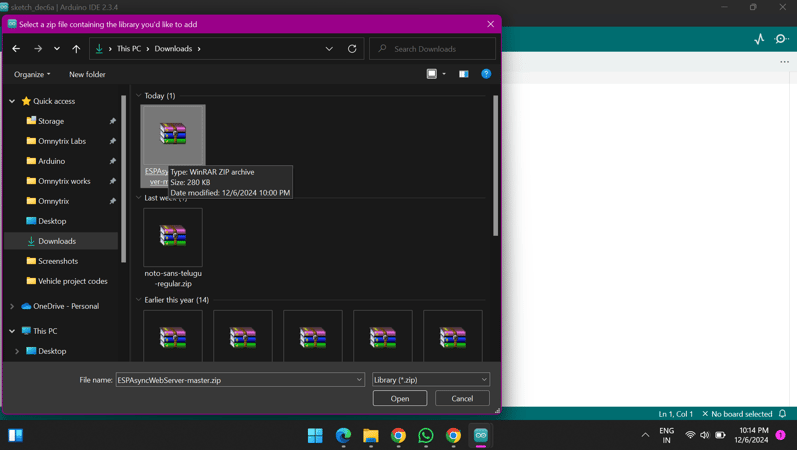Open the widgets panel on the taskbar

[15, 435]
